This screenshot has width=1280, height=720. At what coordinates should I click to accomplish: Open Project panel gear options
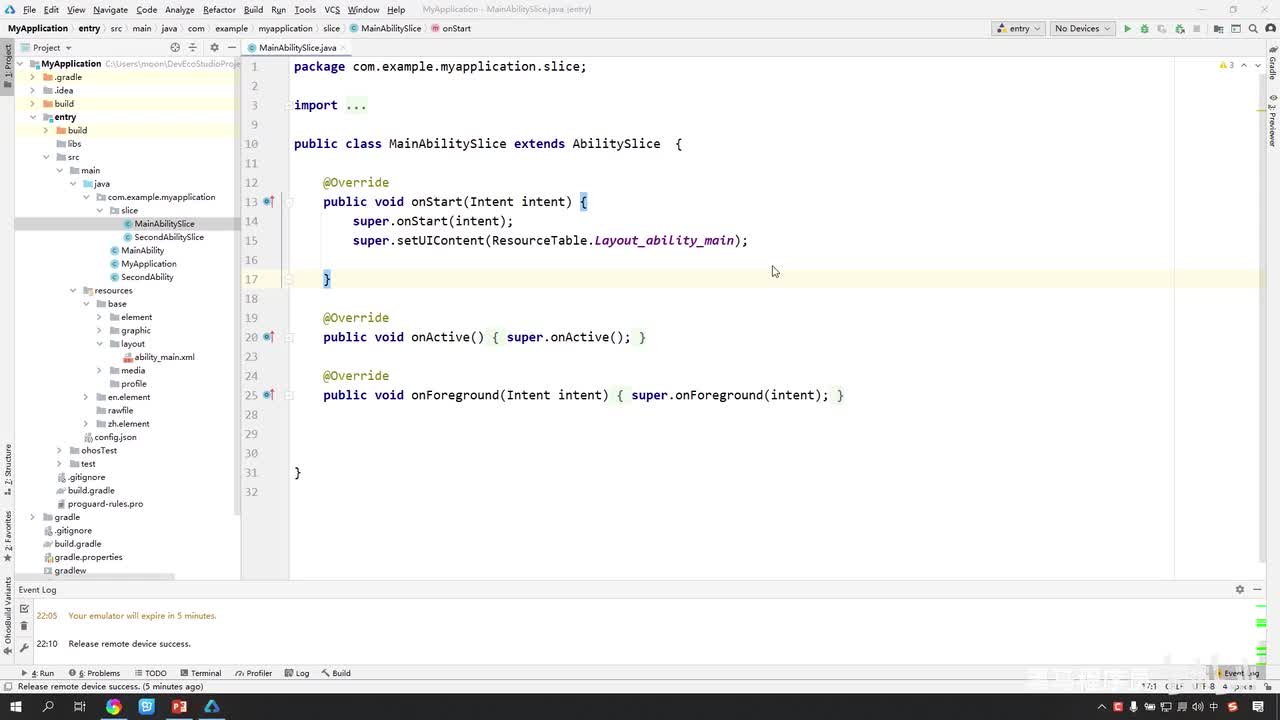[x=214, y=47]
